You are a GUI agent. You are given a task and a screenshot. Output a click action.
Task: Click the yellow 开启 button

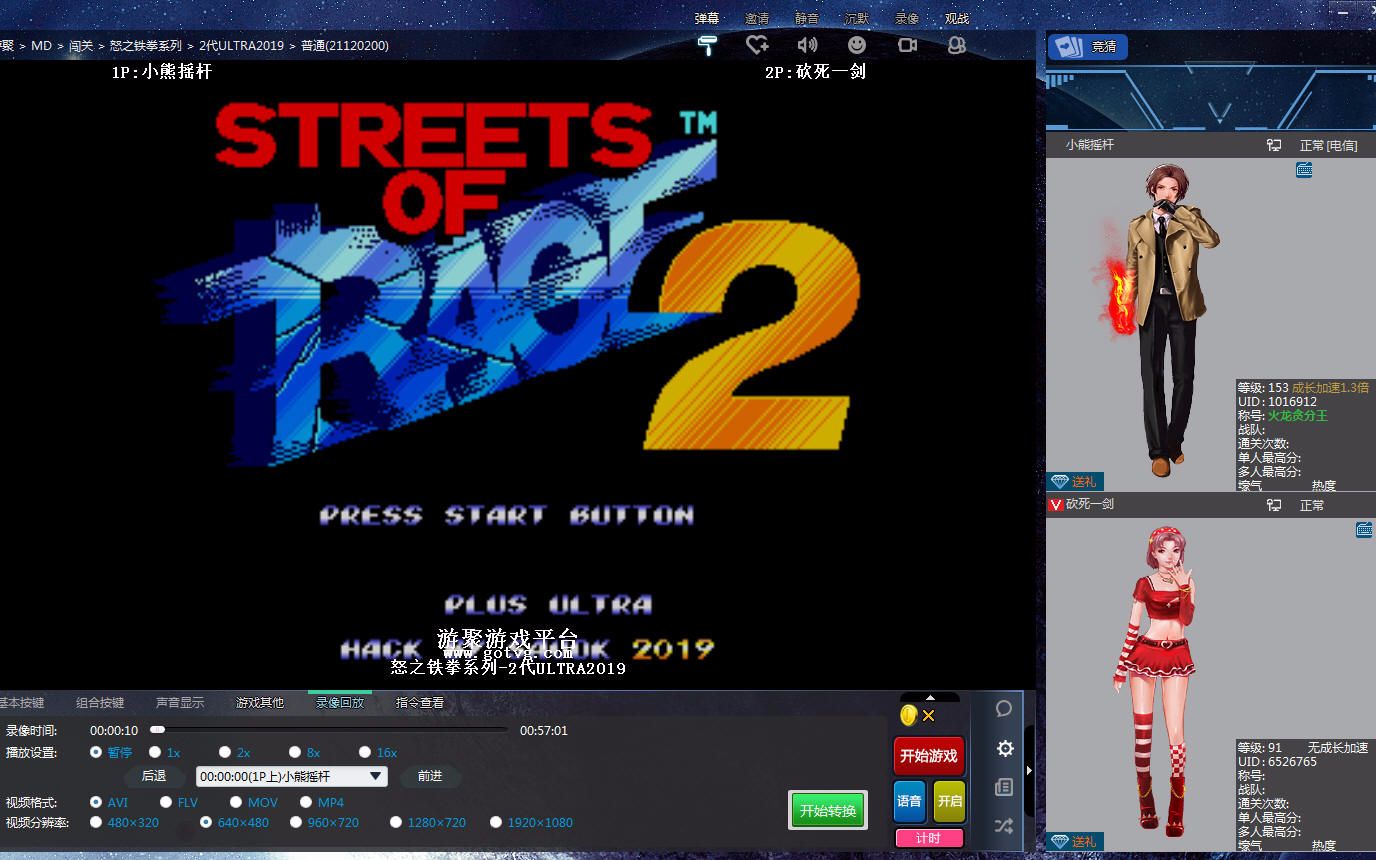[949, 801]
